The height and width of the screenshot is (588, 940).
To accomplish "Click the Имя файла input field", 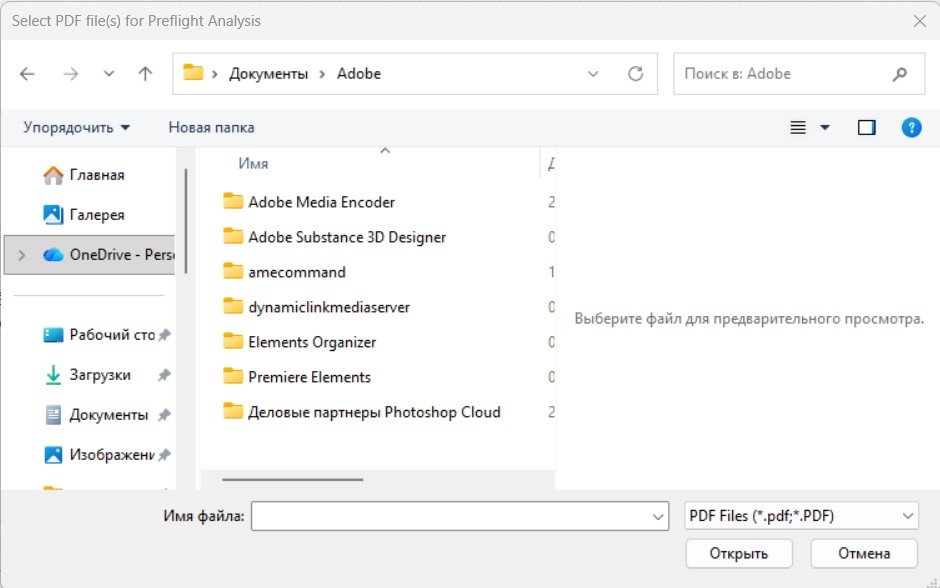I will pyautogui.click(x=450, y=516).
